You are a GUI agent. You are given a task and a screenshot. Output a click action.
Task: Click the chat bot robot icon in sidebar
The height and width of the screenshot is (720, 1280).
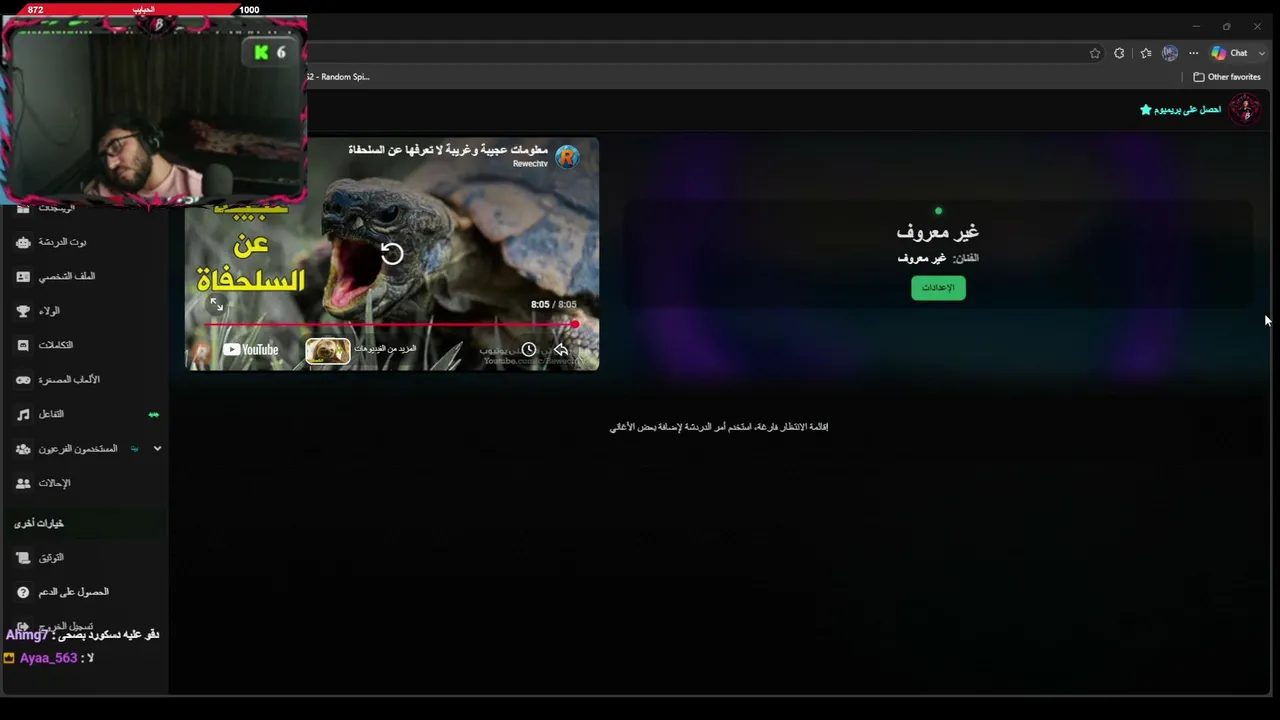point(23,242)
